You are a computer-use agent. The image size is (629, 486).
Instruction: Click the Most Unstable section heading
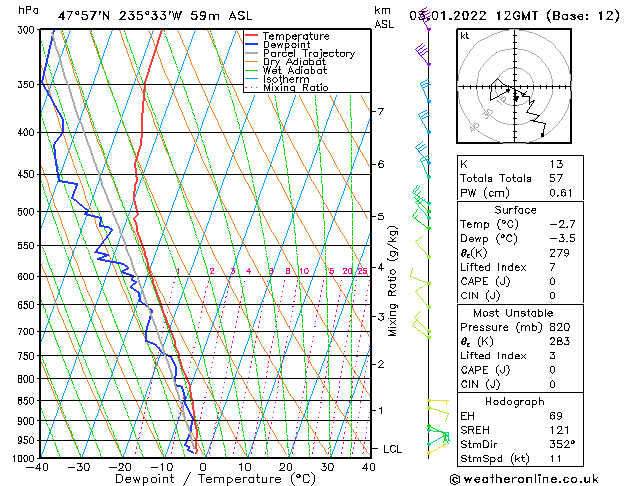pos(513,313)
